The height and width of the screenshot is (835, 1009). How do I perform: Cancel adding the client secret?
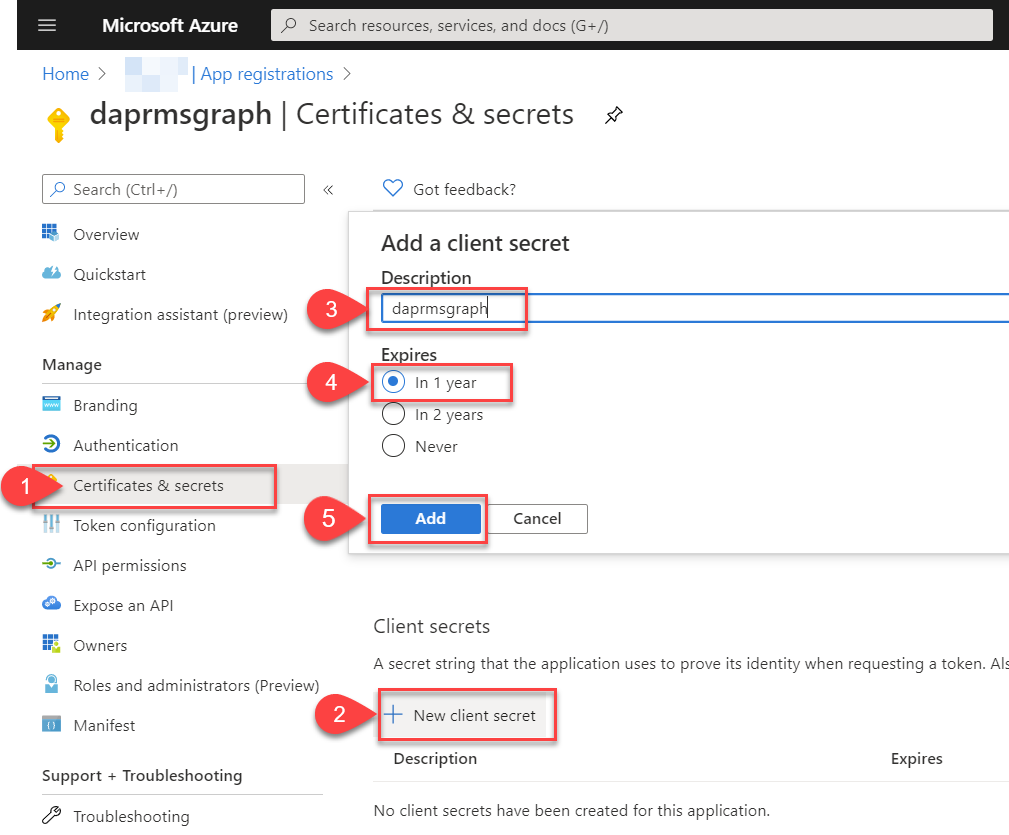click(537, 518)
